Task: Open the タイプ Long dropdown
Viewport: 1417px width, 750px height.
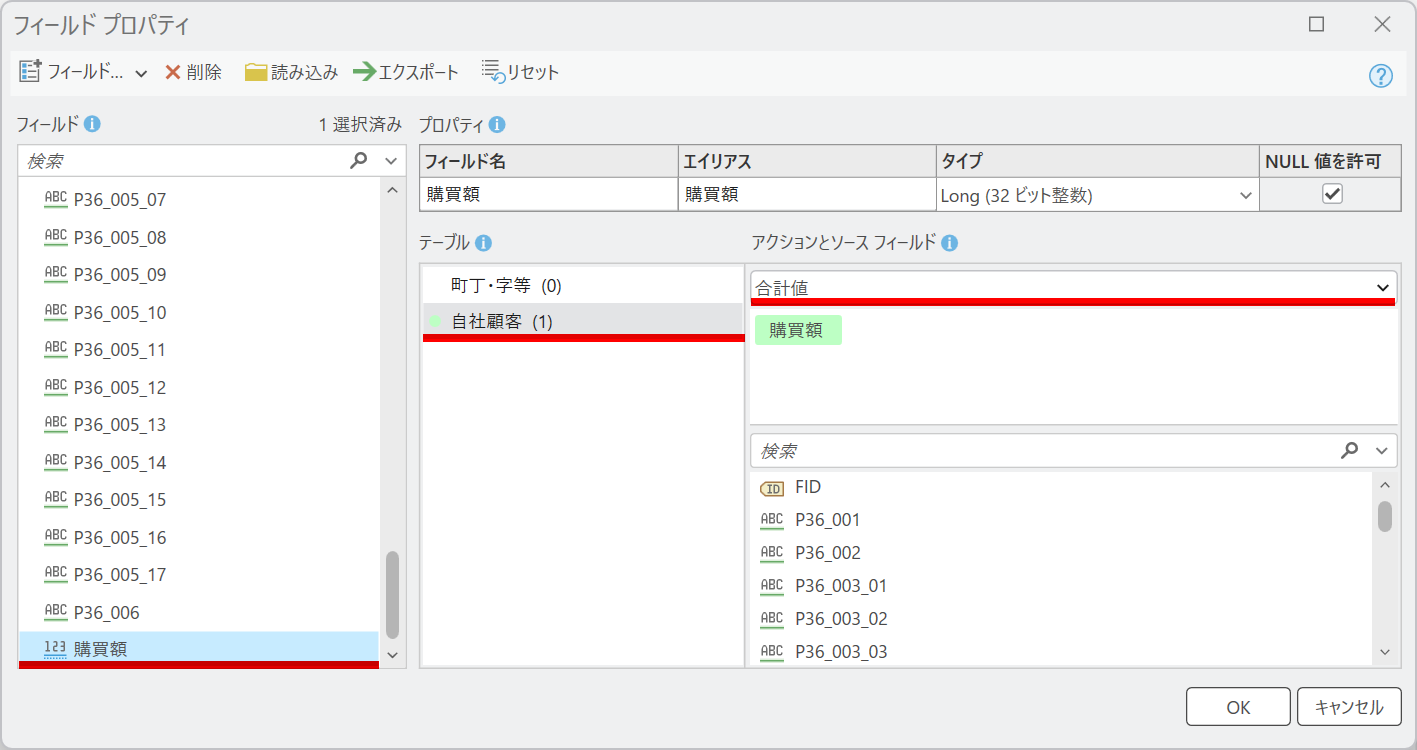Action: 1246,196
